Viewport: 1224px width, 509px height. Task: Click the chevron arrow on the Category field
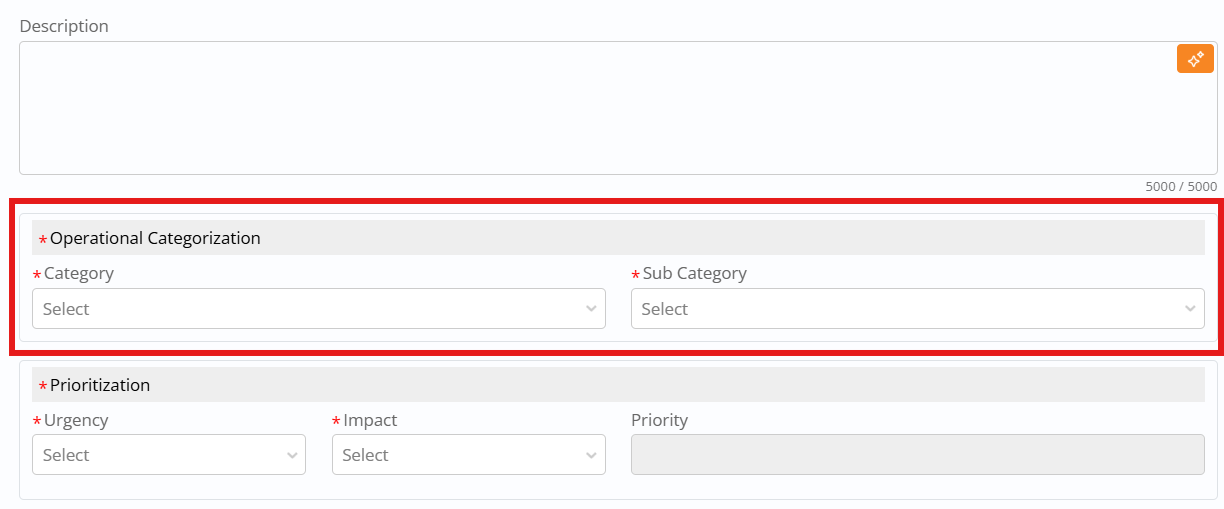[x=591, y=309]
